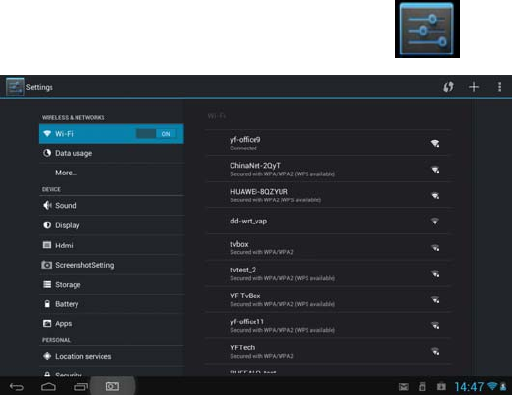
Task: Tap the screenshot camera icon in navigation bar
Action: coord(112,386)
